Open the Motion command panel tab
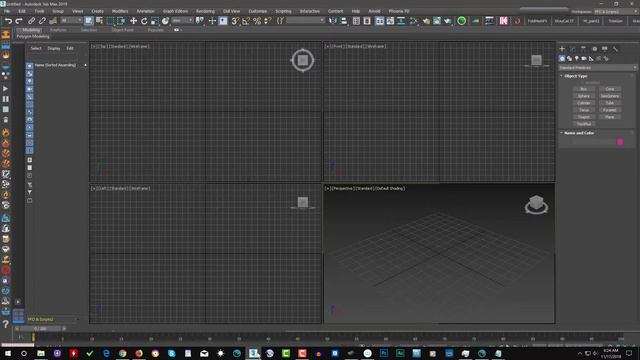640x360 pixels. 594,49
